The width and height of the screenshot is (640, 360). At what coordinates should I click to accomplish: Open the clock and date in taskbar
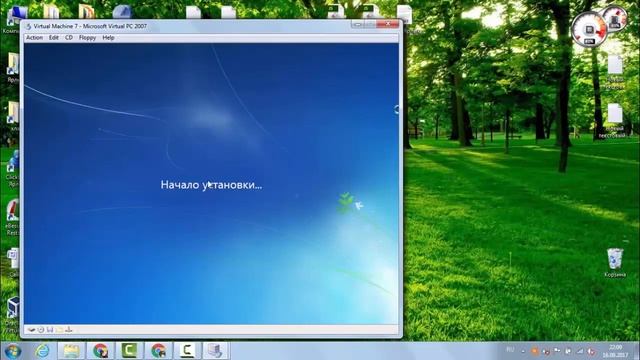click(x=616, y=351)
